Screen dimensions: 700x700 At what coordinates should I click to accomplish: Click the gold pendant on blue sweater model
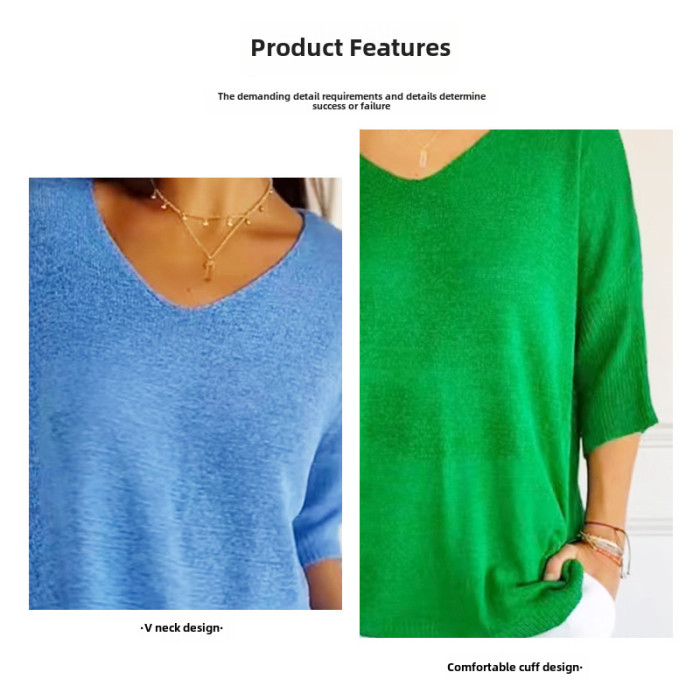point(208,270)
